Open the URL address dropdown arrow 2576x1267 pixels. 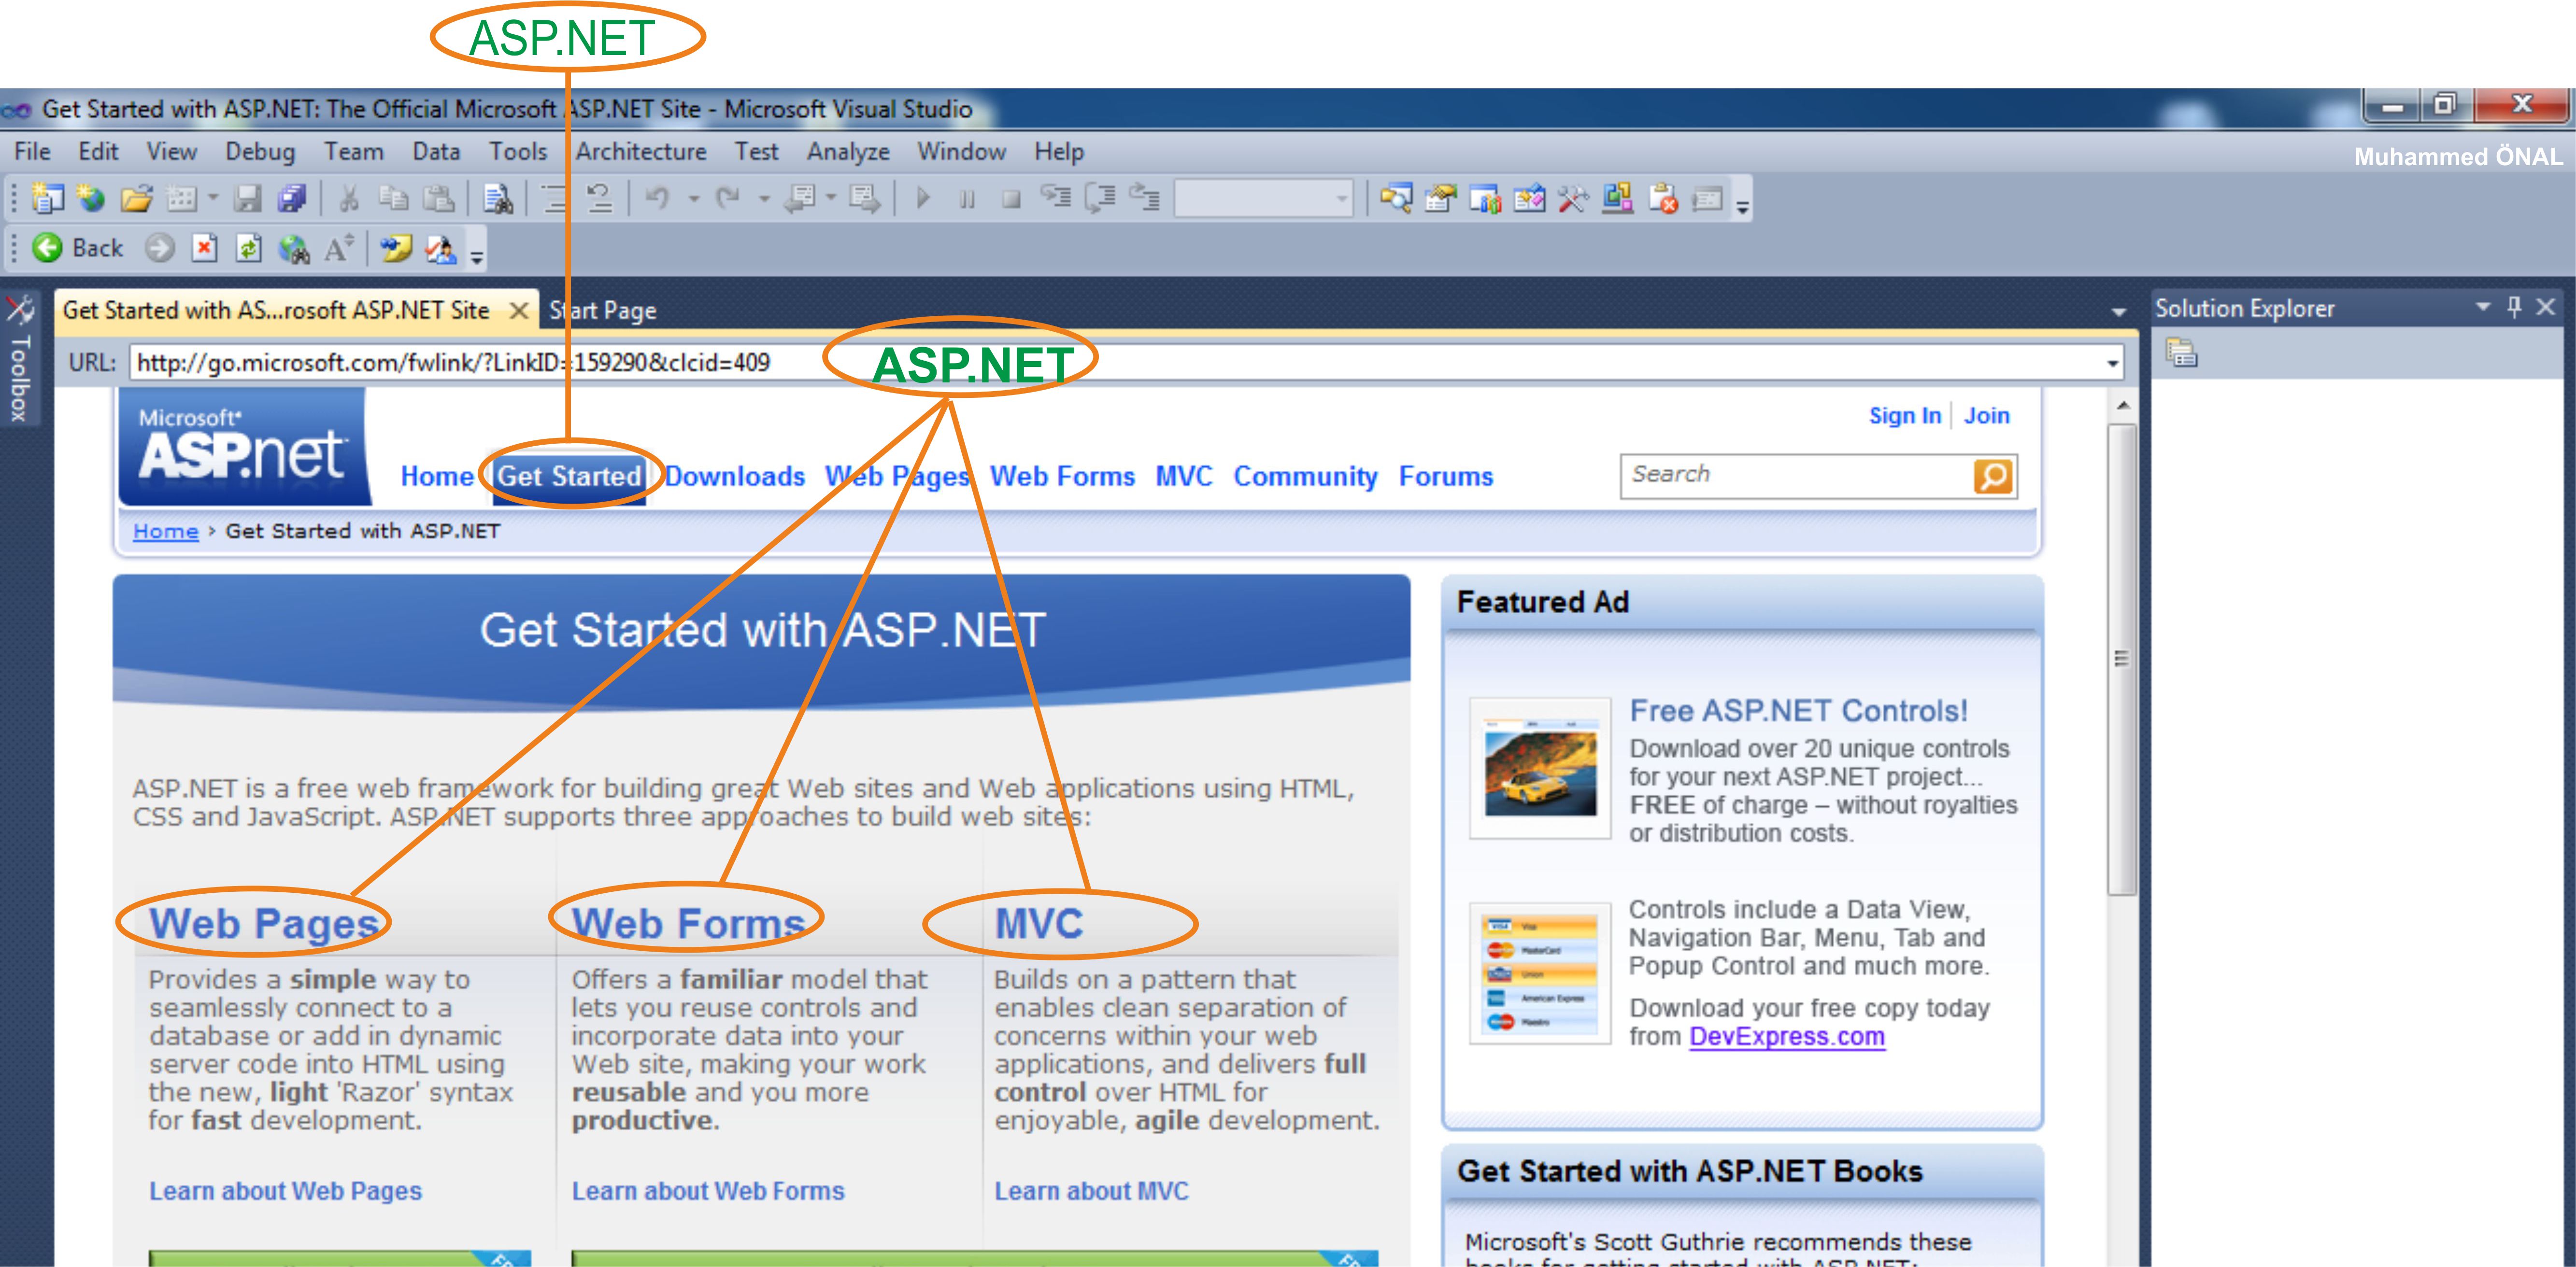coord(2112,363)
